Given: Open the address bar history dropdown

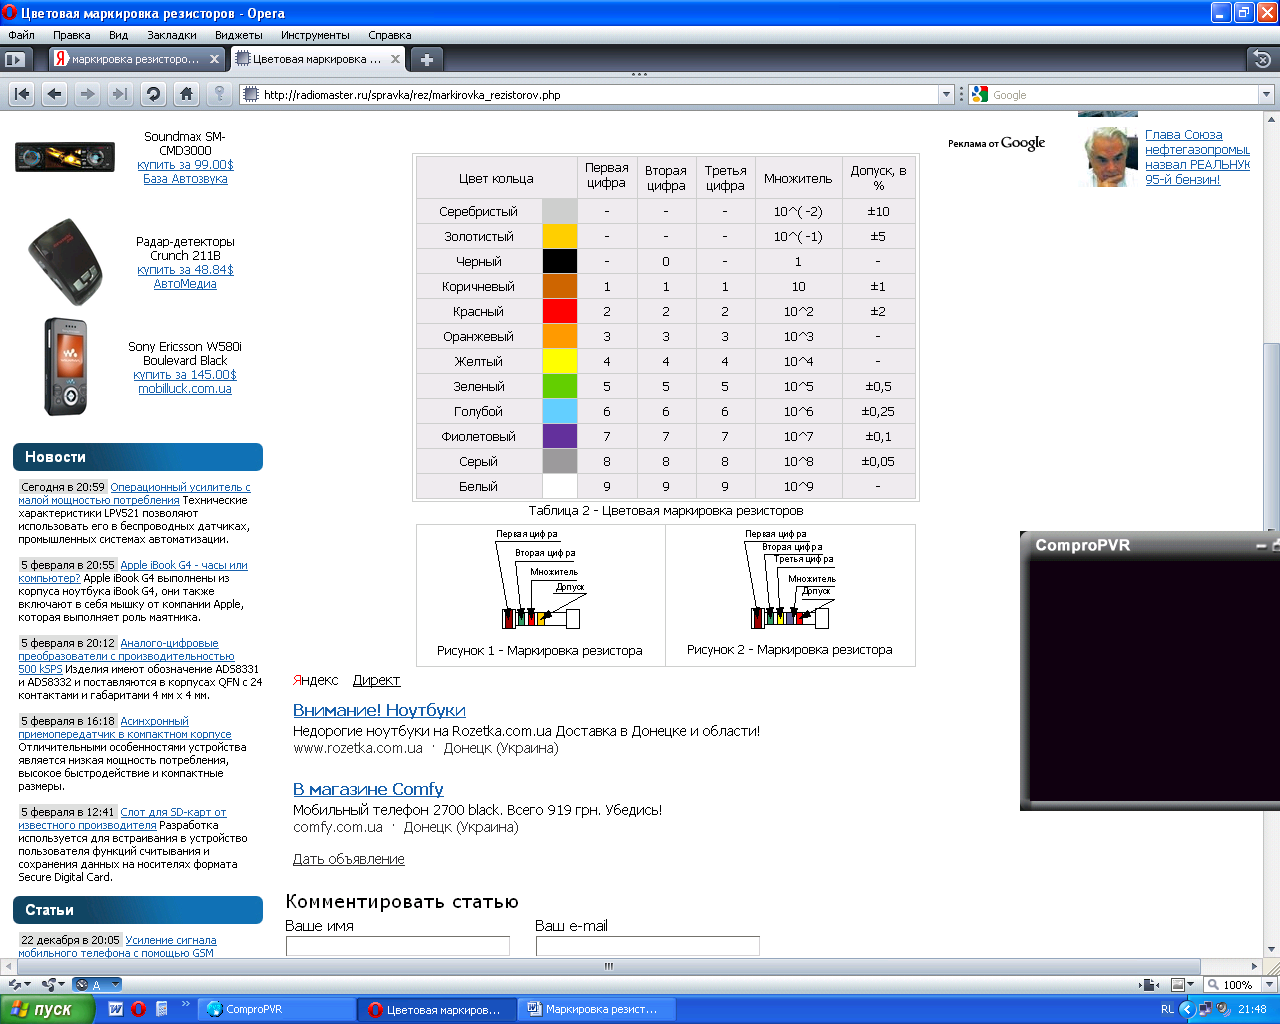Looking at the screenshot, I should point(946,94).
